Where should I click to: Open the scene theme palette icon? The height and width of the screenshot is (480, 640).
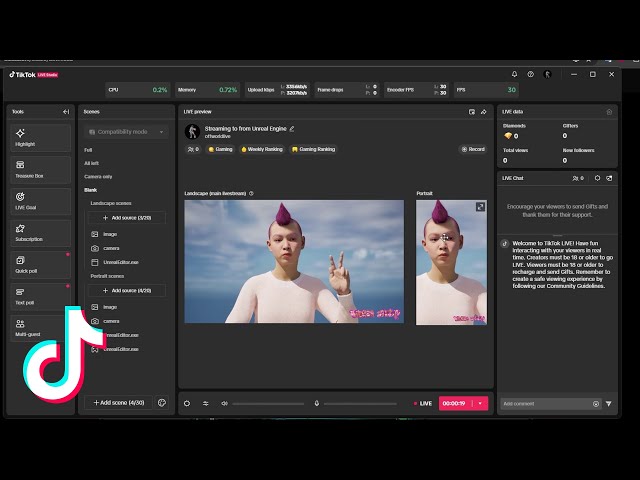click(x=162, y=403)
